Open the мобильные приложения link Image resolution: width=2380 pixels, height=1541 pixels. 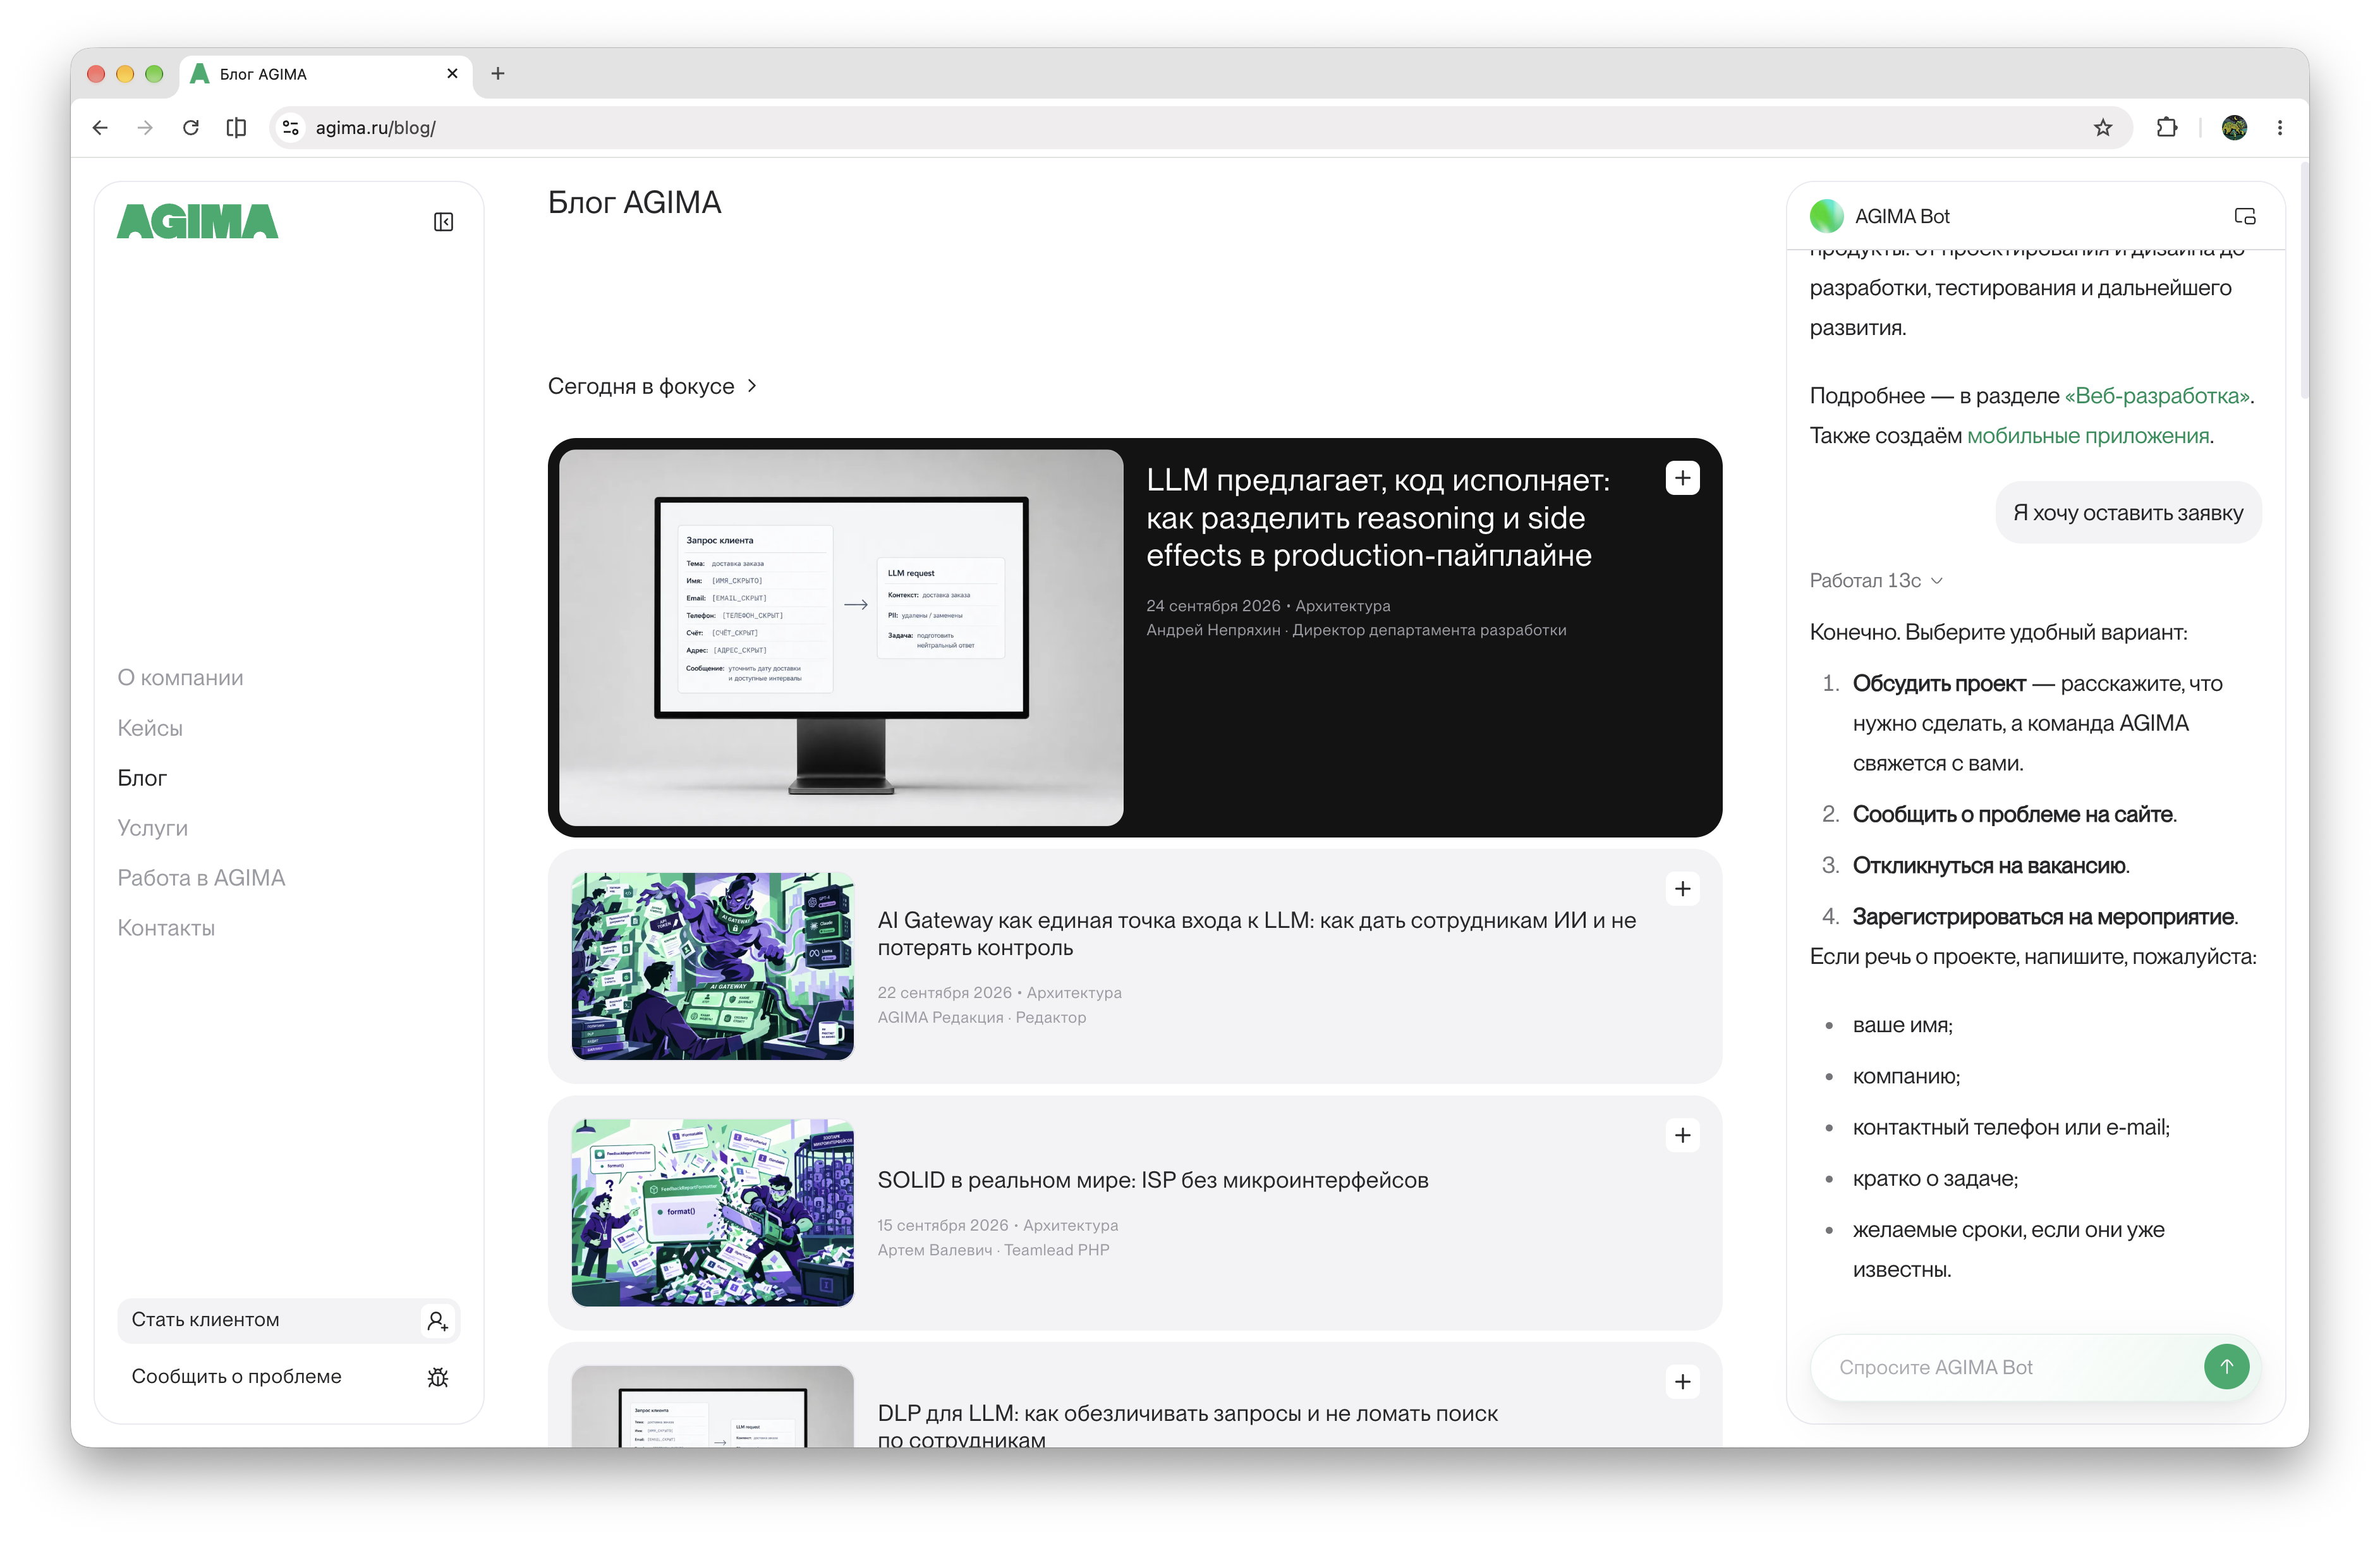click(x=2088, y=436)
